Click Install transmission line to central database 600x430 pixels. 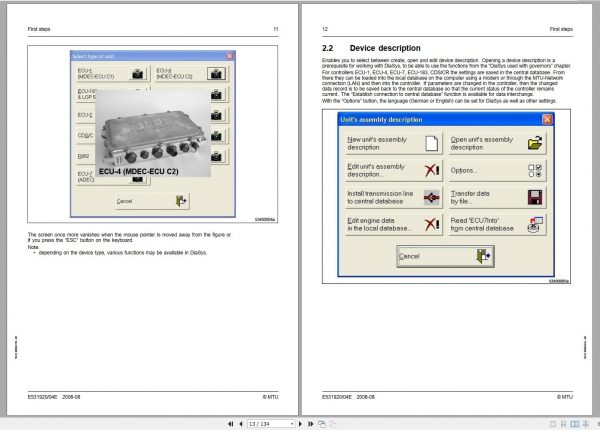pyautogui.click(x=394, y=197)
